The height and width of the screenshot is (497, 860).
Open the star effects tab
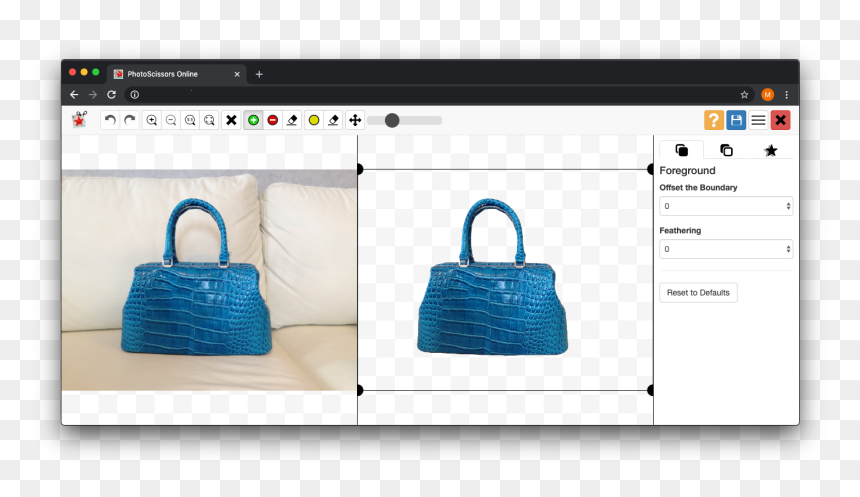[x=771, y=150]
